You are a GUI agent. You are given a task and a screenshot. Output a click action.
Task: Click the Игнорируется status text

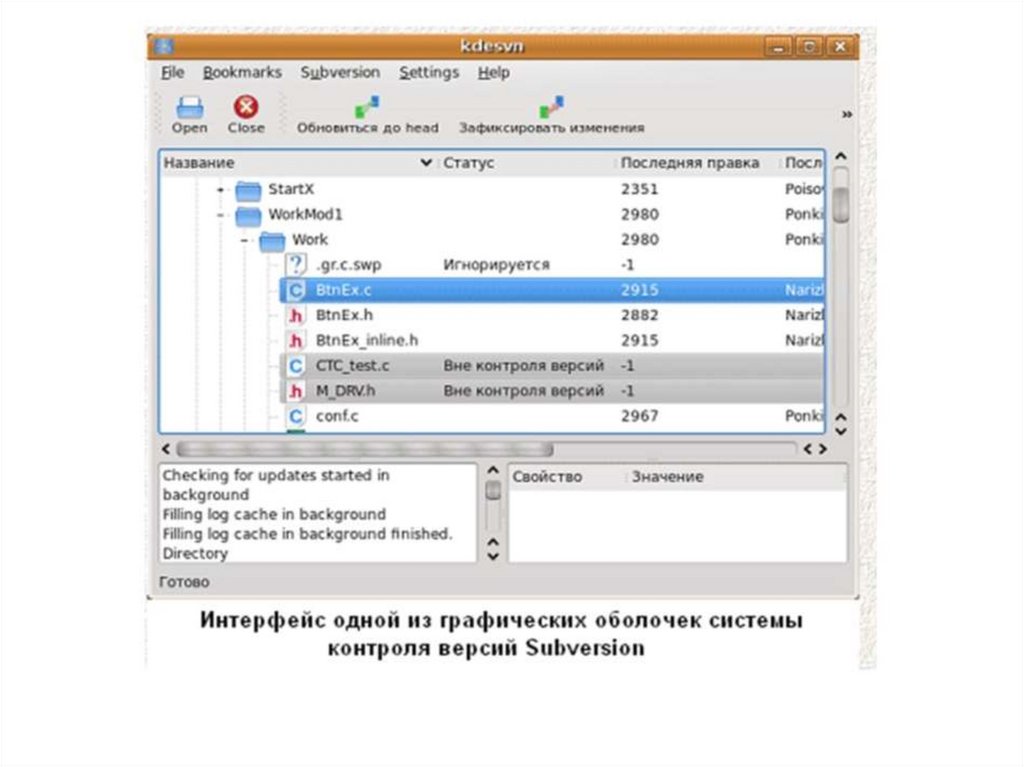pyautogui.click(x=496, y=265)
